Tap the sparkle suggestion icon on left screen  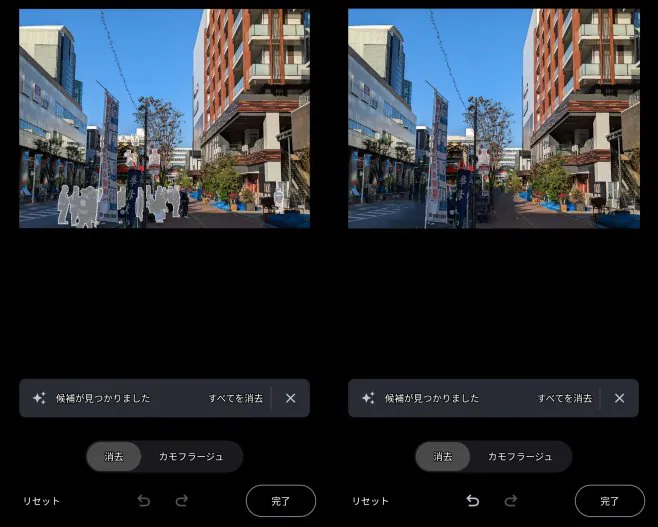pos(39,398)
